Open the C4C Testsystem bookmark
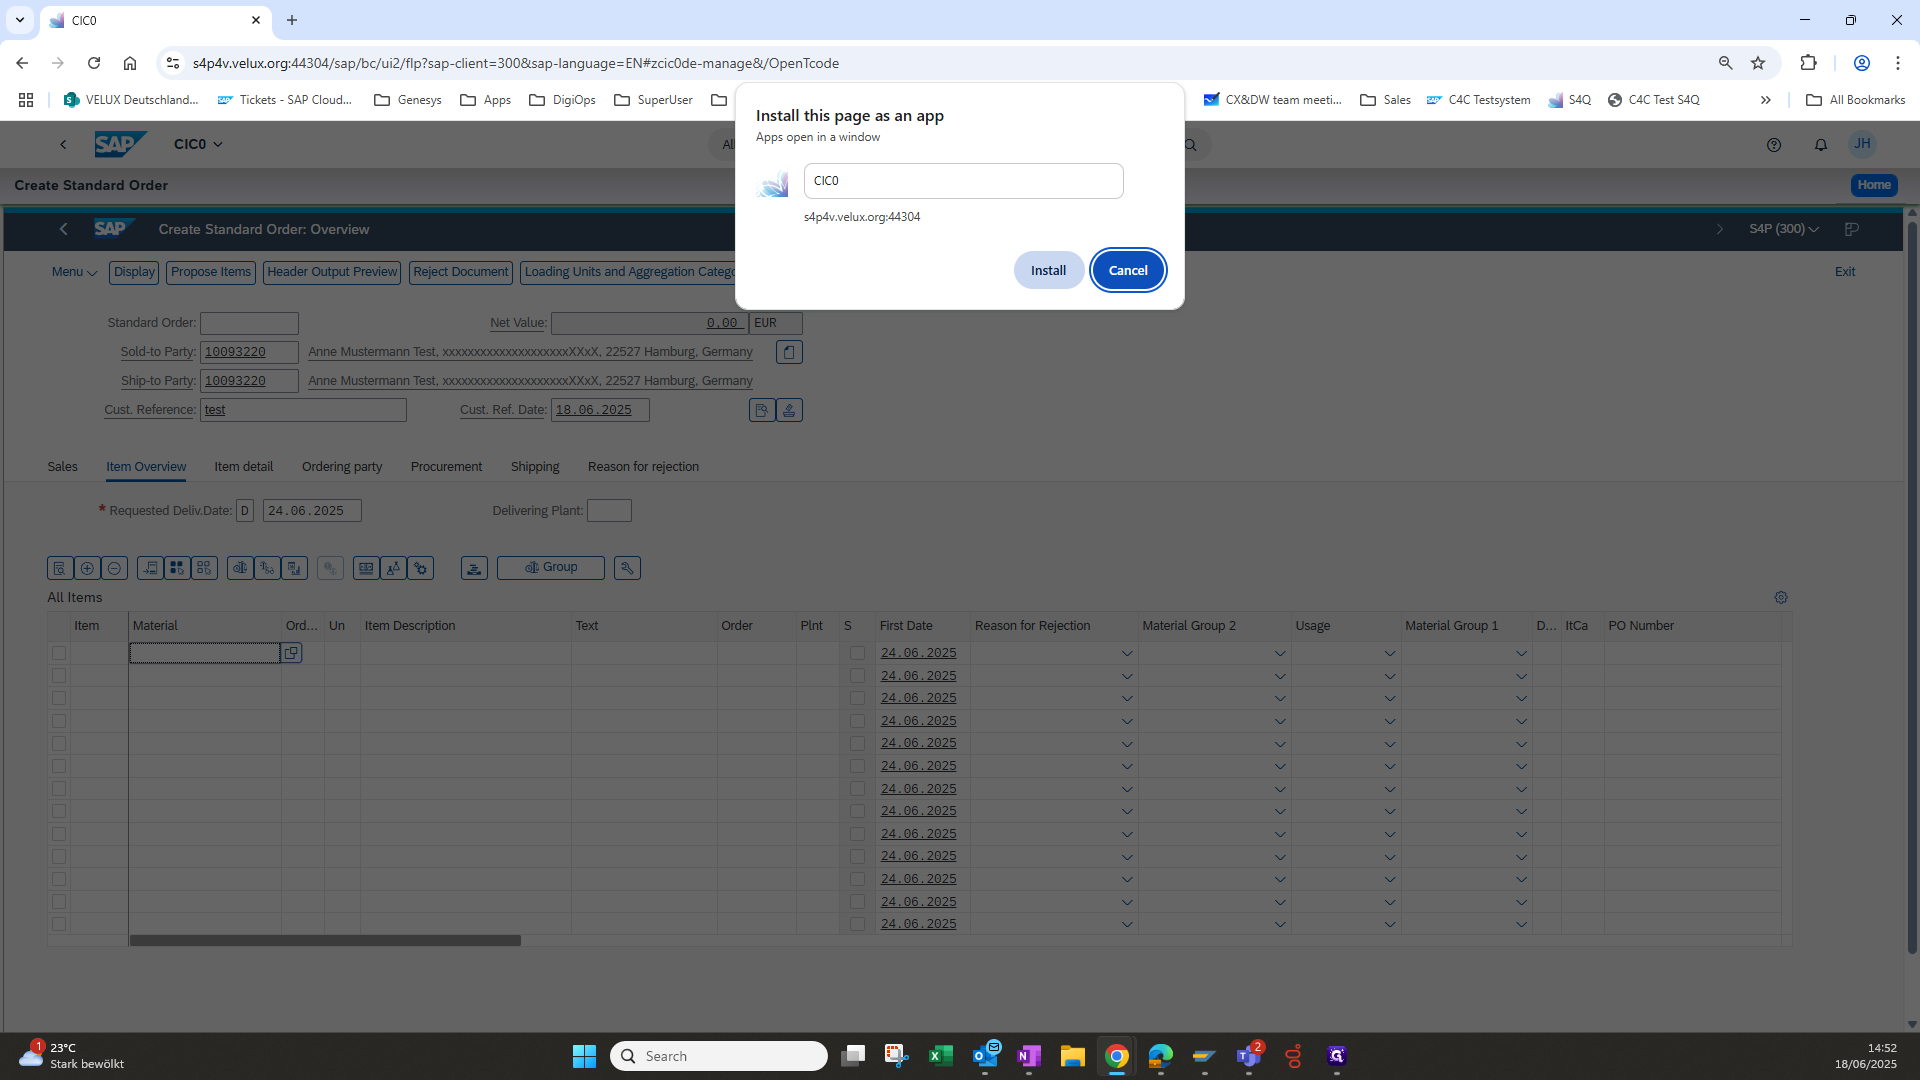This screenshot has height=1080, width=1920. (x=1478, y=100)
